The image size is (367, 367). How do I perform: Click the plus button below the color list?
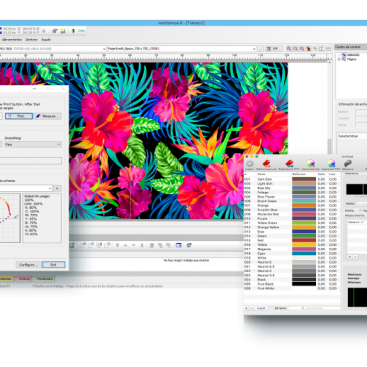click(246, 308)
